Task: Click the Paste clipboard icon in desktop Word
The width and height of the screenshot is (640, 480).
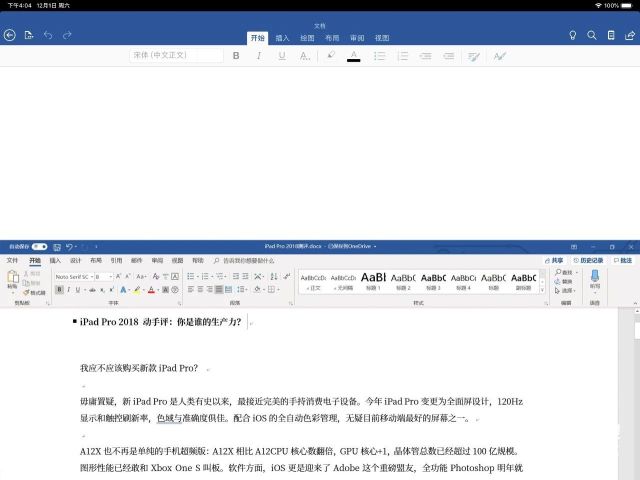Action: tap(13, 277)
